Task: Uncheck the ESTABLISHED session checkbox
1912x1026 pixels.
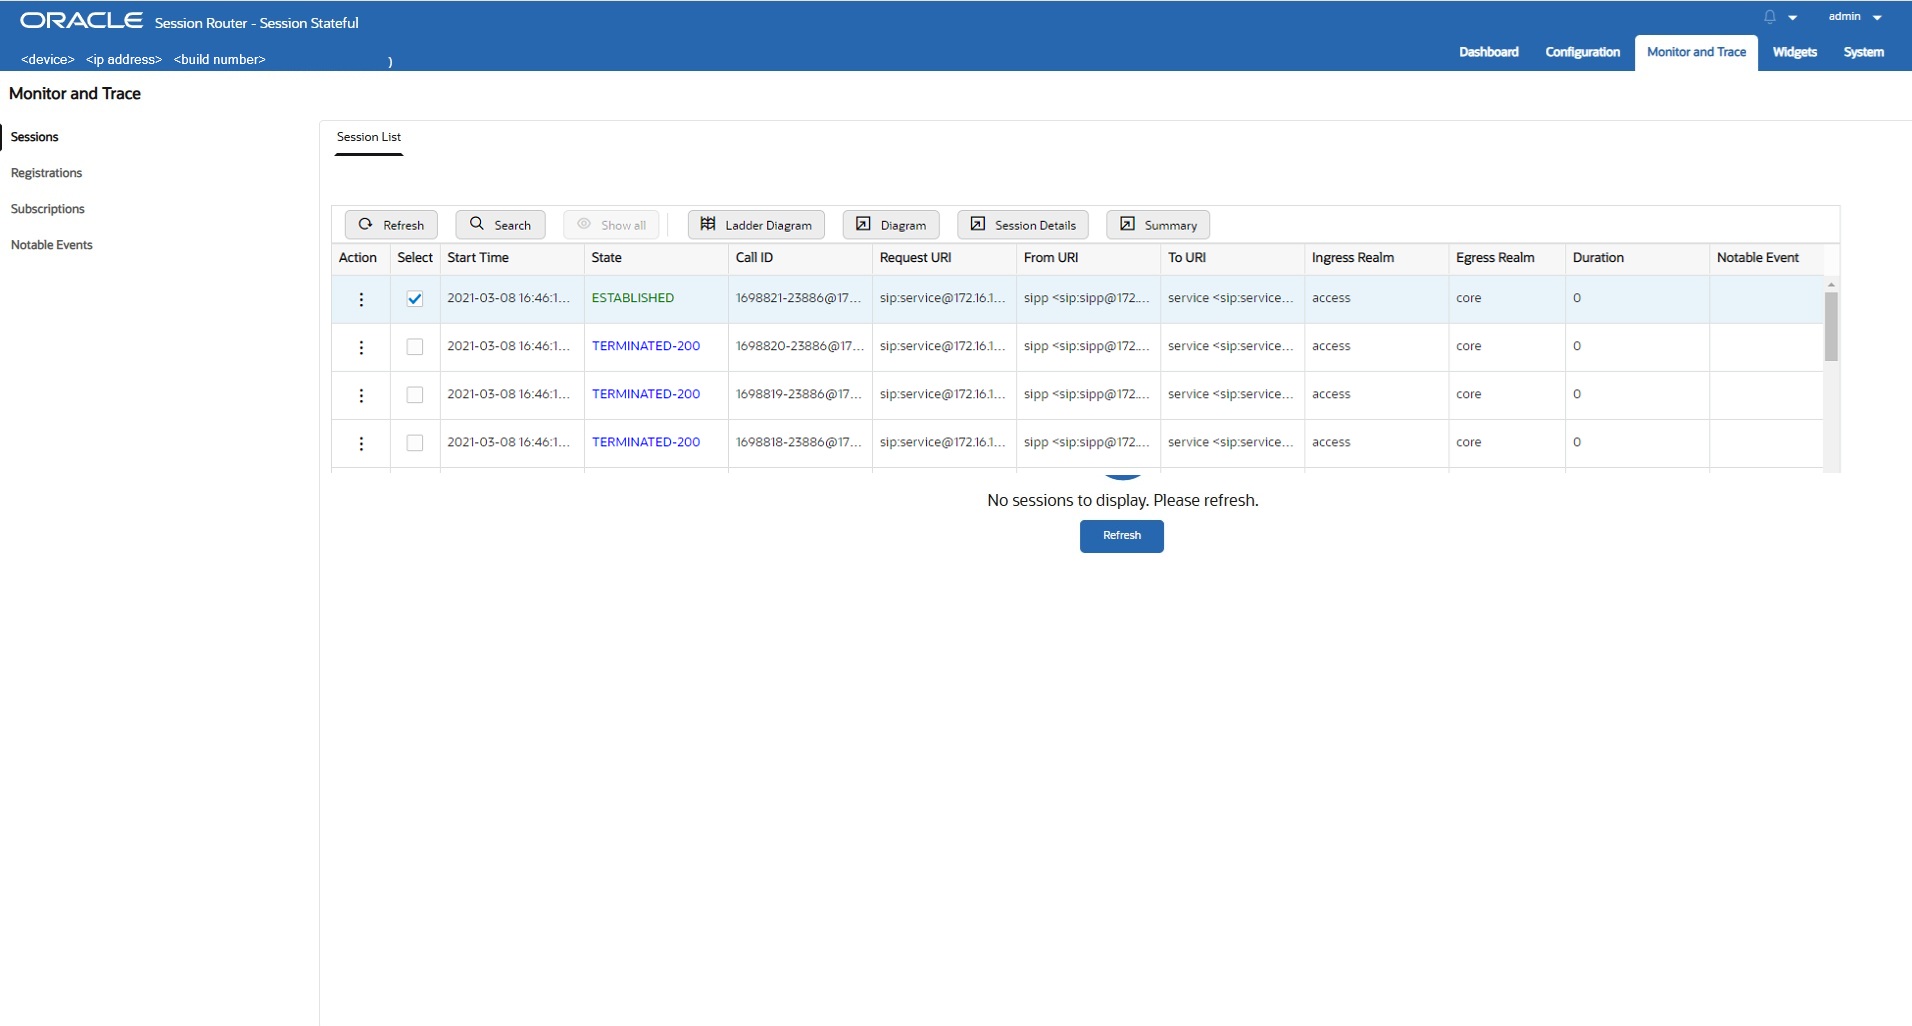Action: point(414,299)
